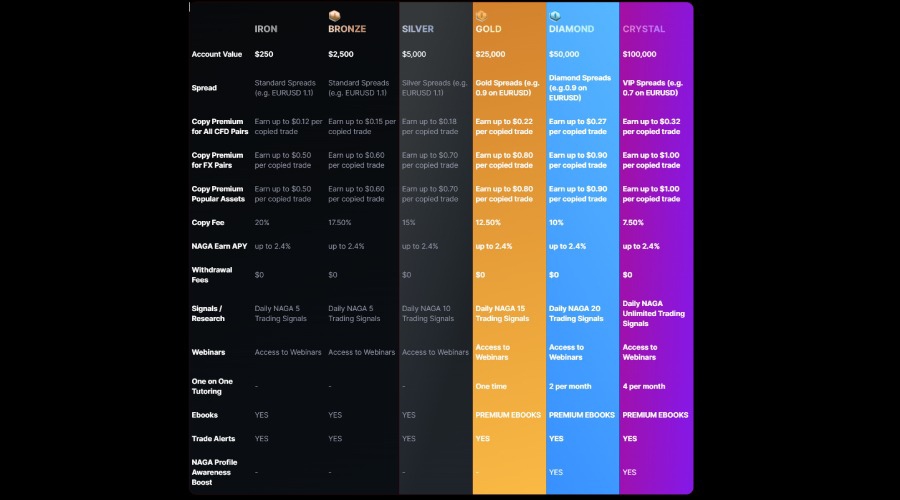Select the GOLD column header
Viewport: 900px width, 500px height.
tap(488, 29)
